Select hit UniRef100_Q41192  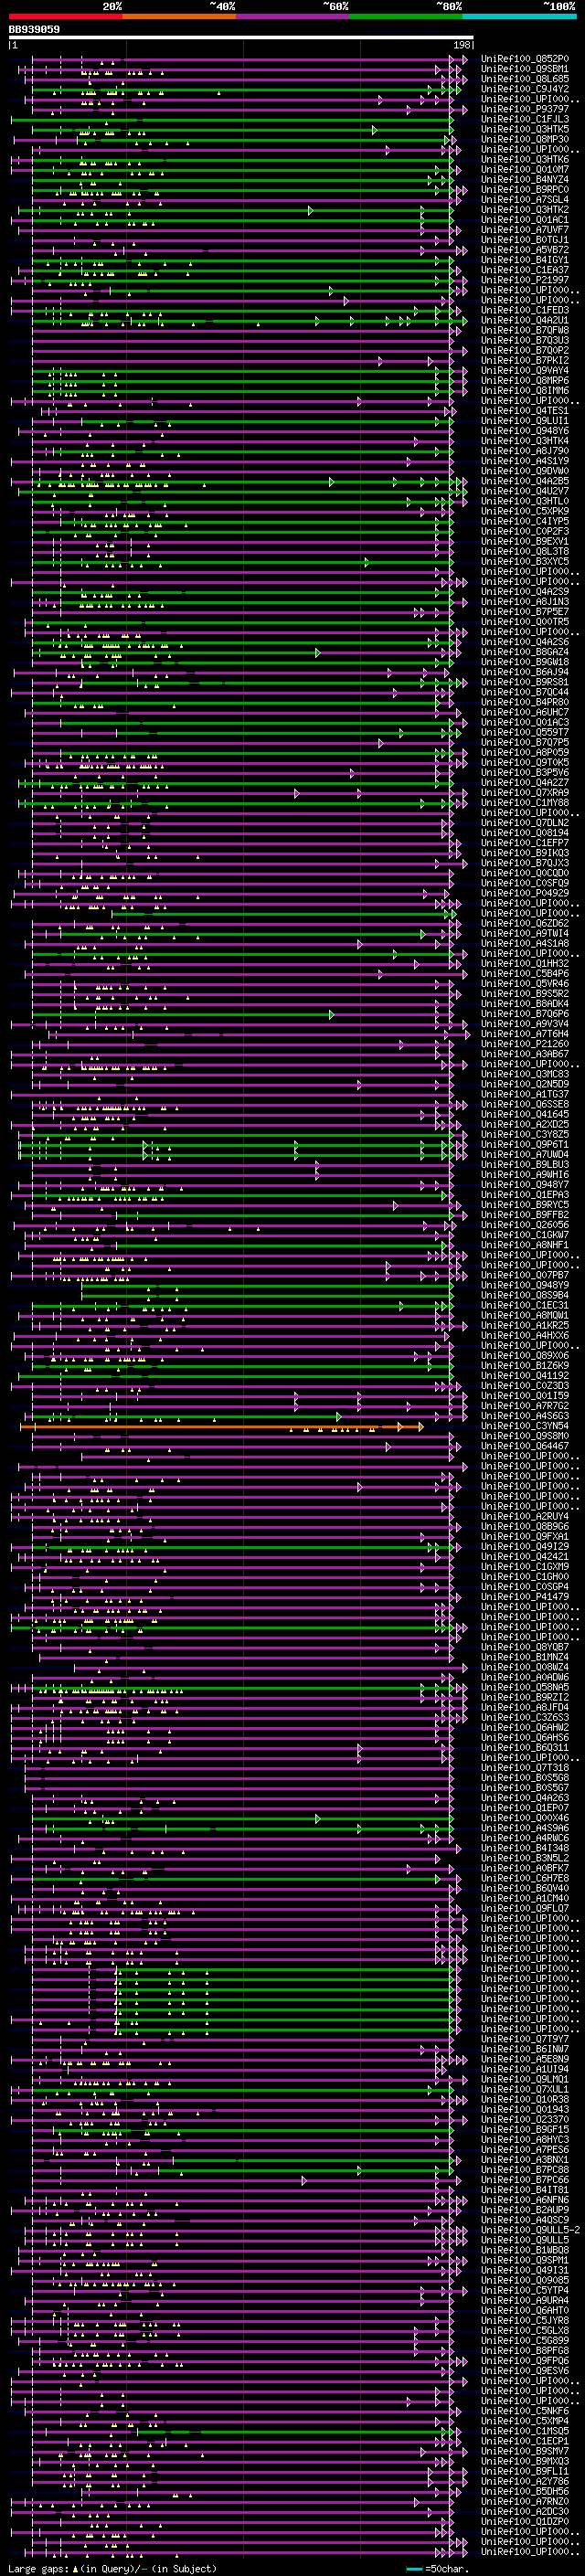525,1376
